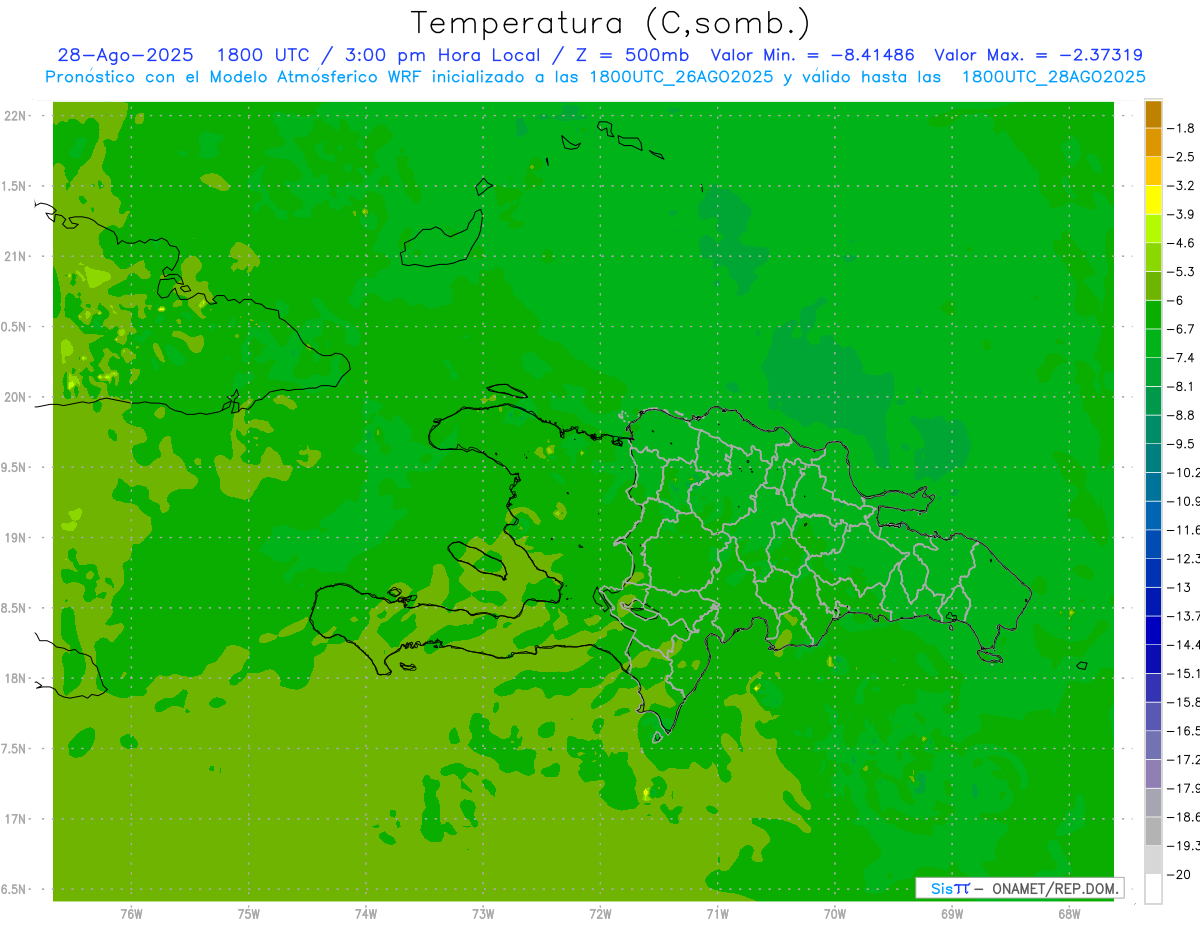
Task: Click the '21N' latitude label
Action: [x=16, y=257]
